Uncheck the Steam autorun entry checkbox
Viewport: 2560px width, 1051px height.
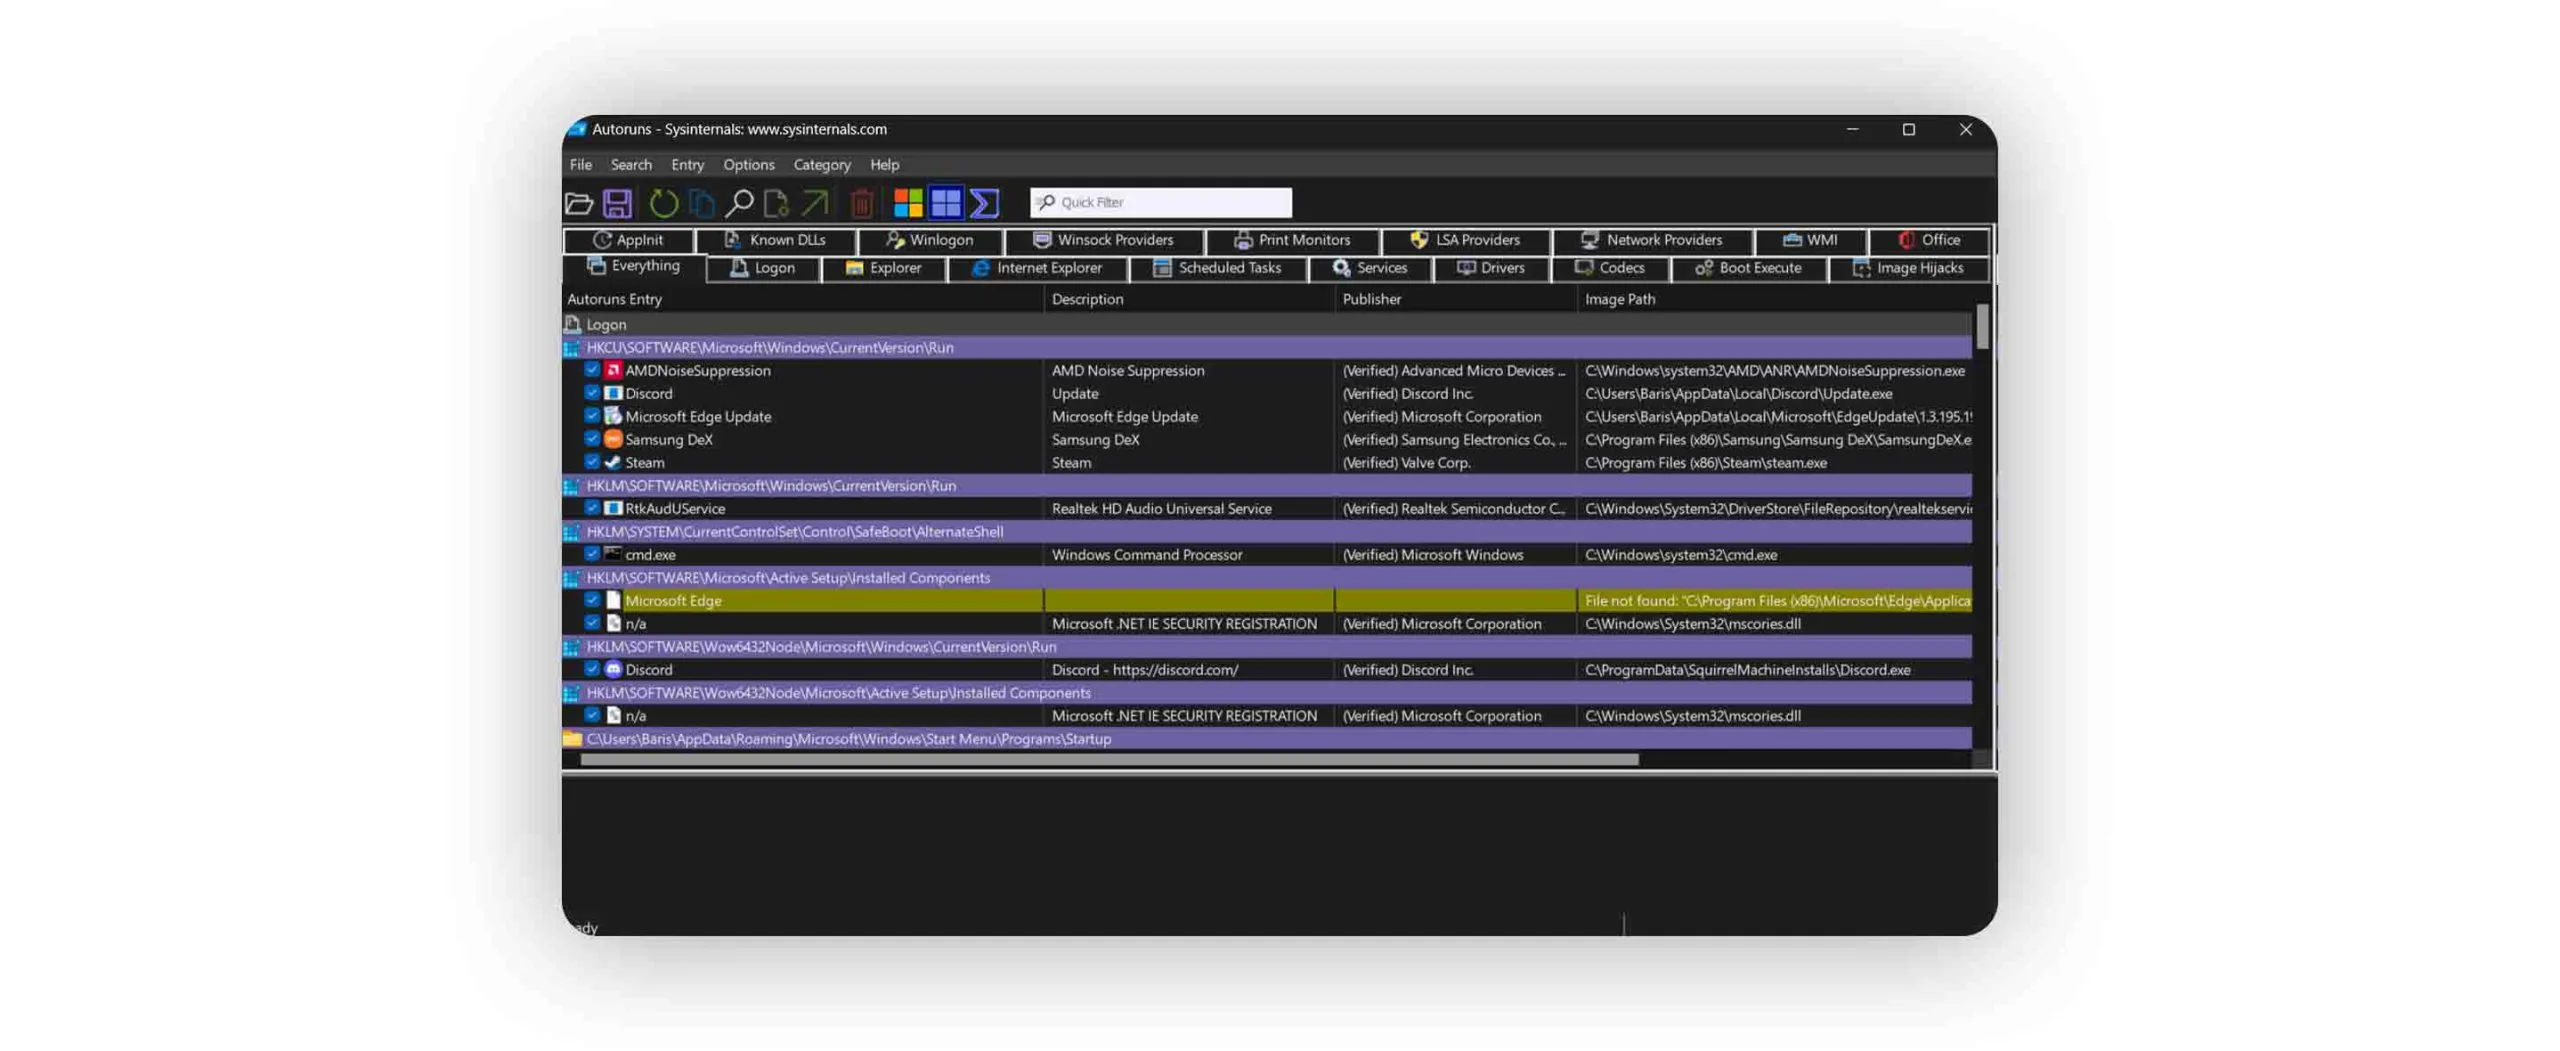(591, 462)
